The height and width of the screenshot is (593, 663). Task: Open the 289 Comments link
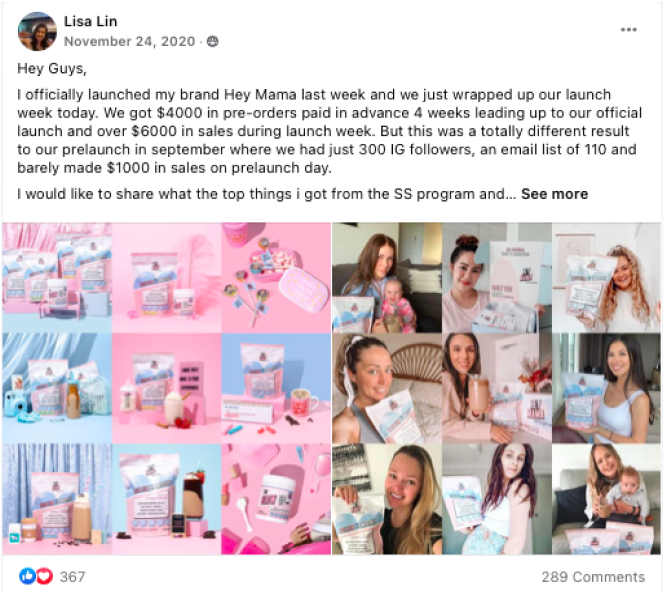click(x=593, y=577)
